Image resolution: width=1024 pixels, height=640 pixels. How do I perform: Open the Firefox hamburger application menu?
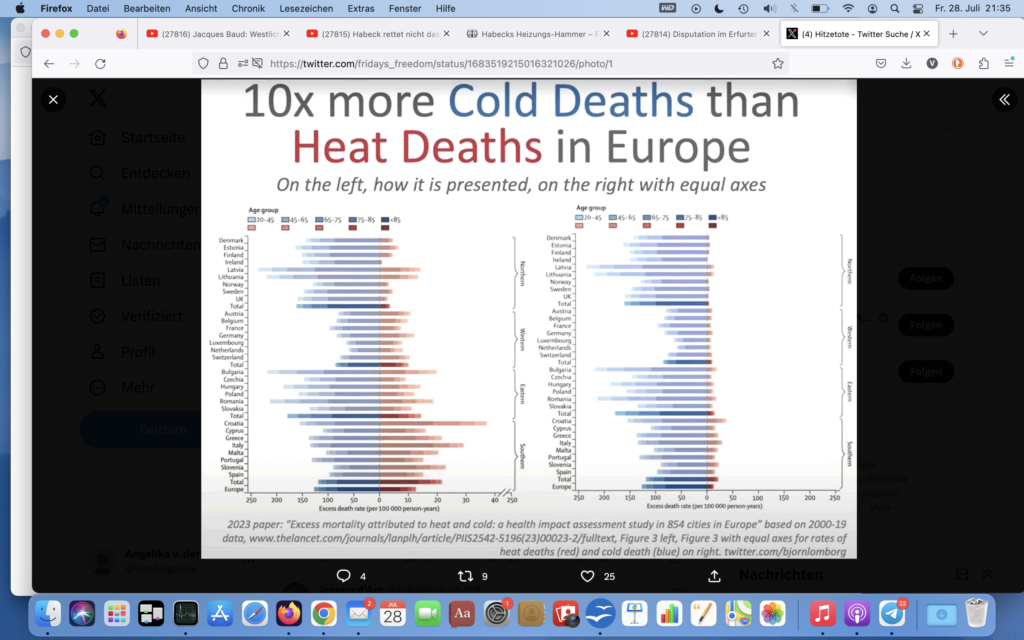click(x=1007, y=63)
